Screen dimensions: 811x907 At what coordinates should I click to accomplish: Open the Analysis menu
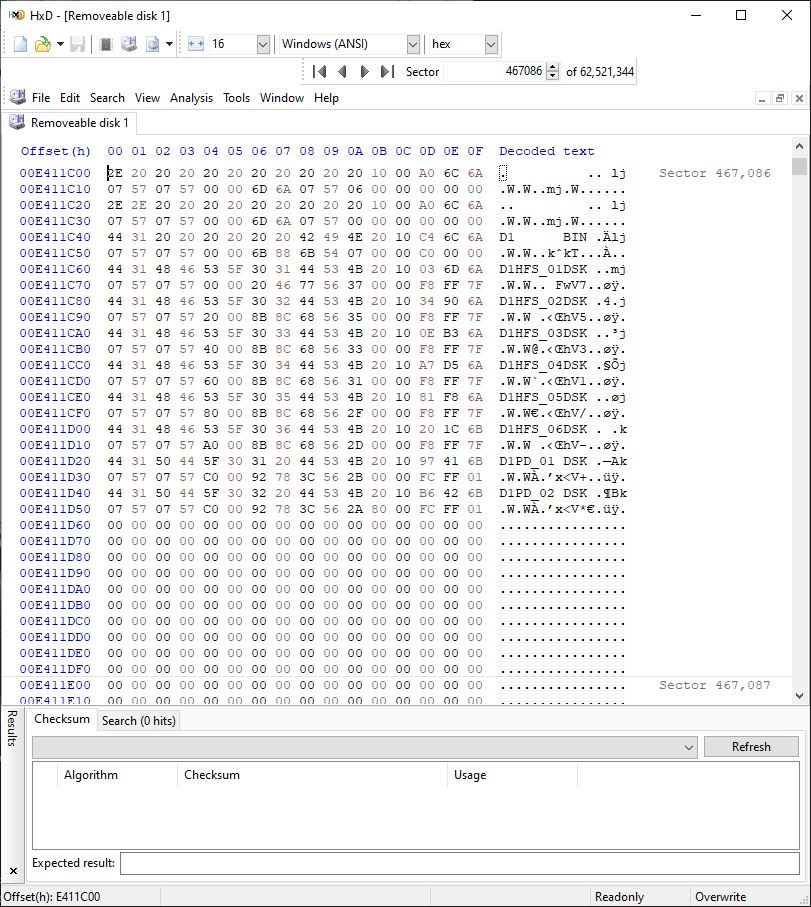[191, 98]
